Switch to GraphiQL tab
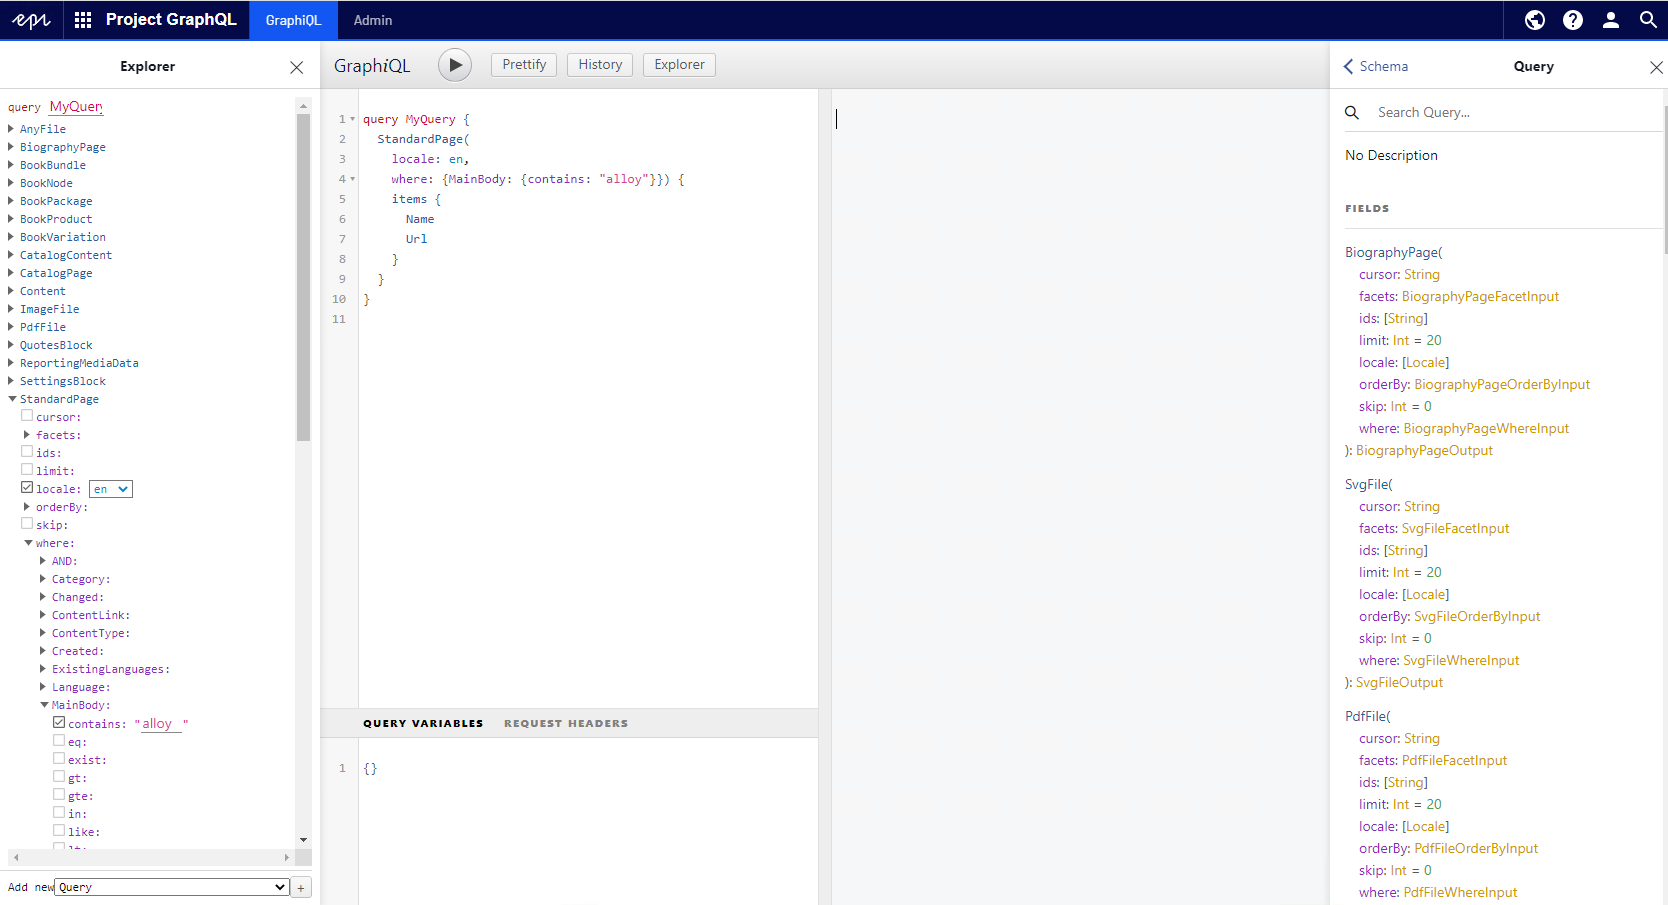1668x905 pixels. 293,20
